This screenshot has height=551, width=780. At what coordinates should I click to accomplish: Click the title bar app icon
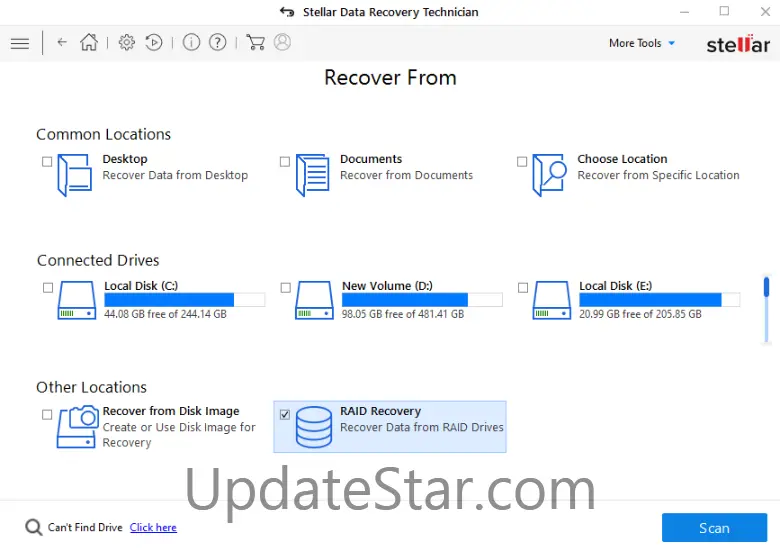[287, 12]
